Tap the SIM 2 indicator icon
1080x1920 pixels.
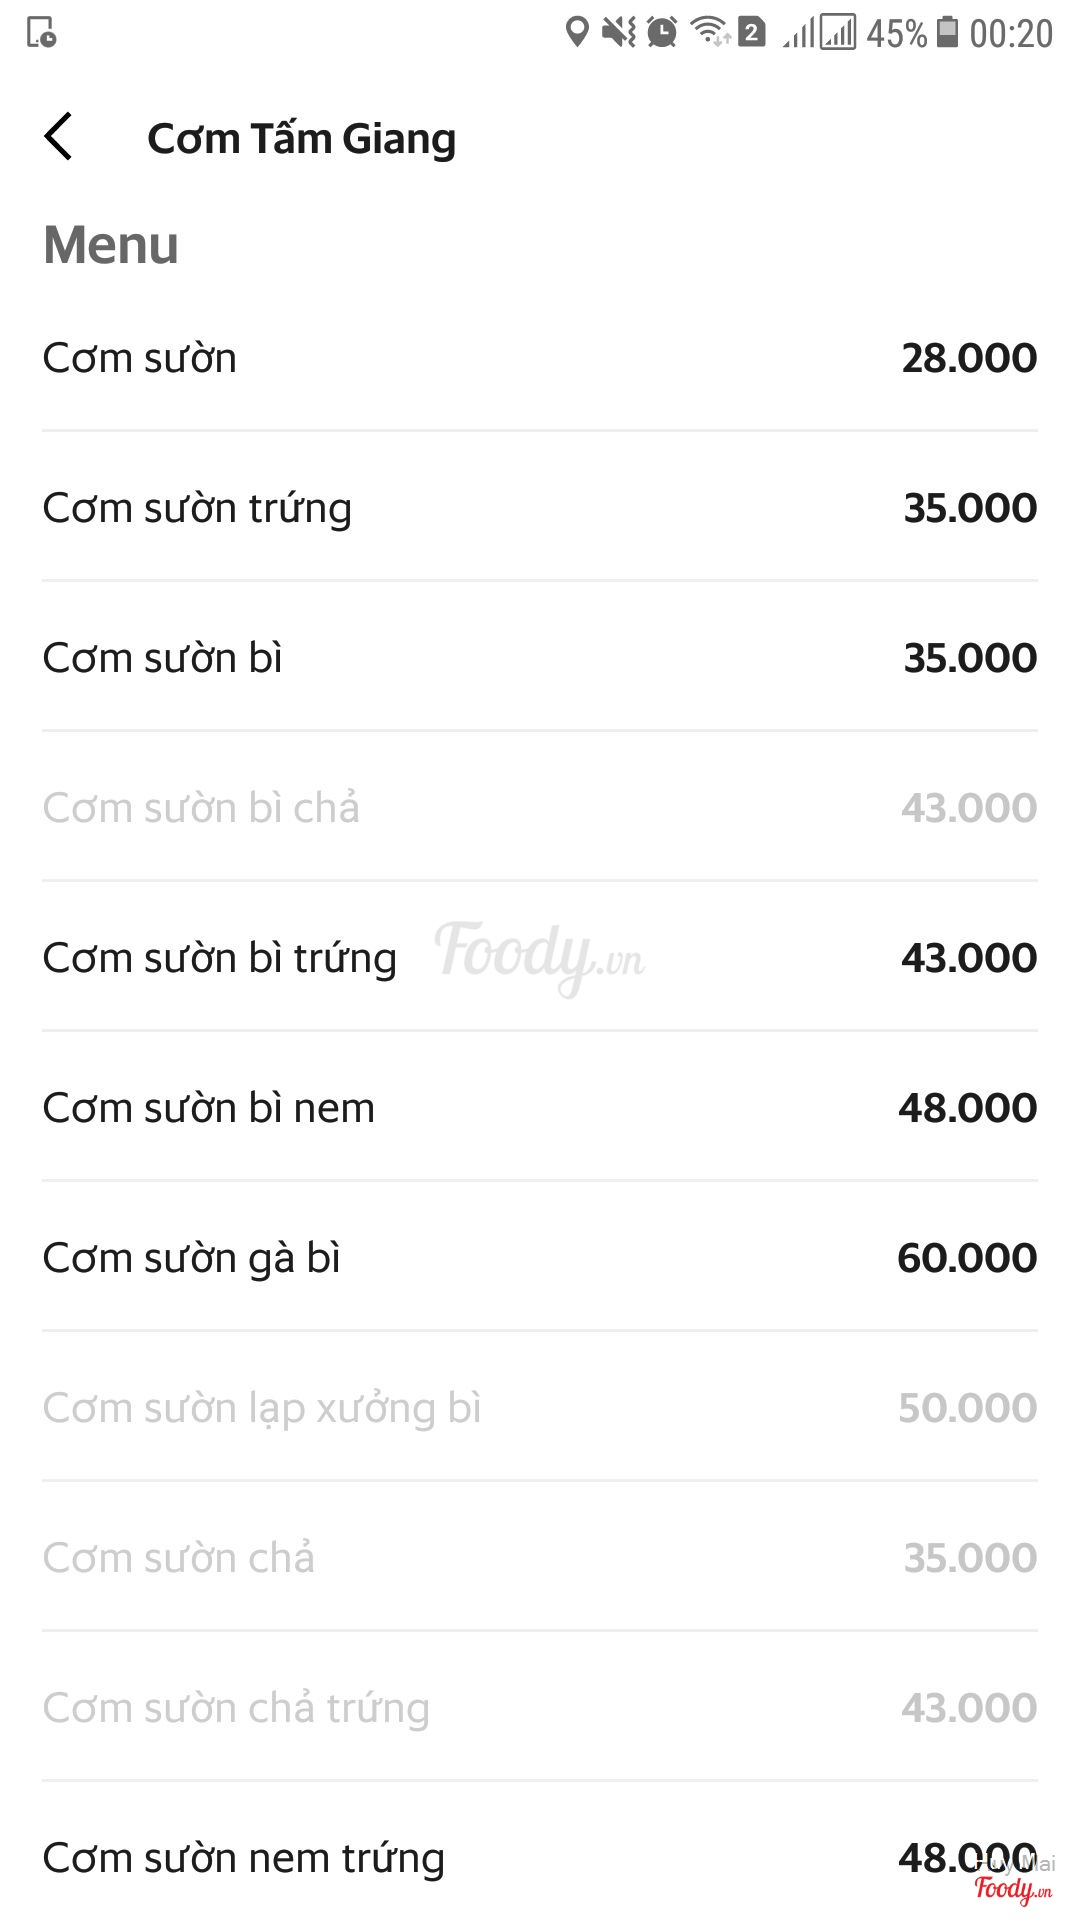[752, 32]
